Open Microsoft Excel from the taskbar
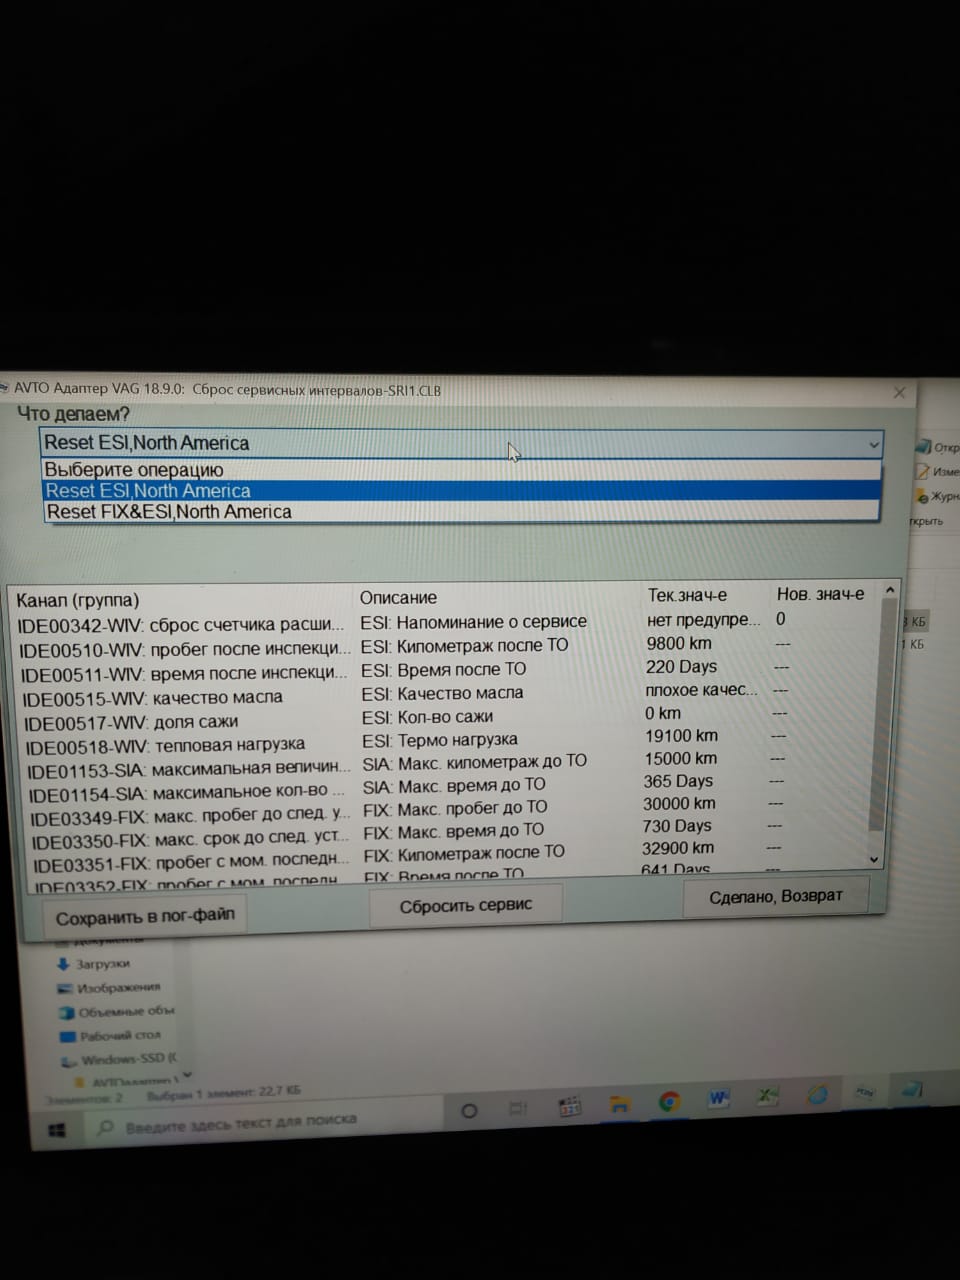 coord(767,1097)
